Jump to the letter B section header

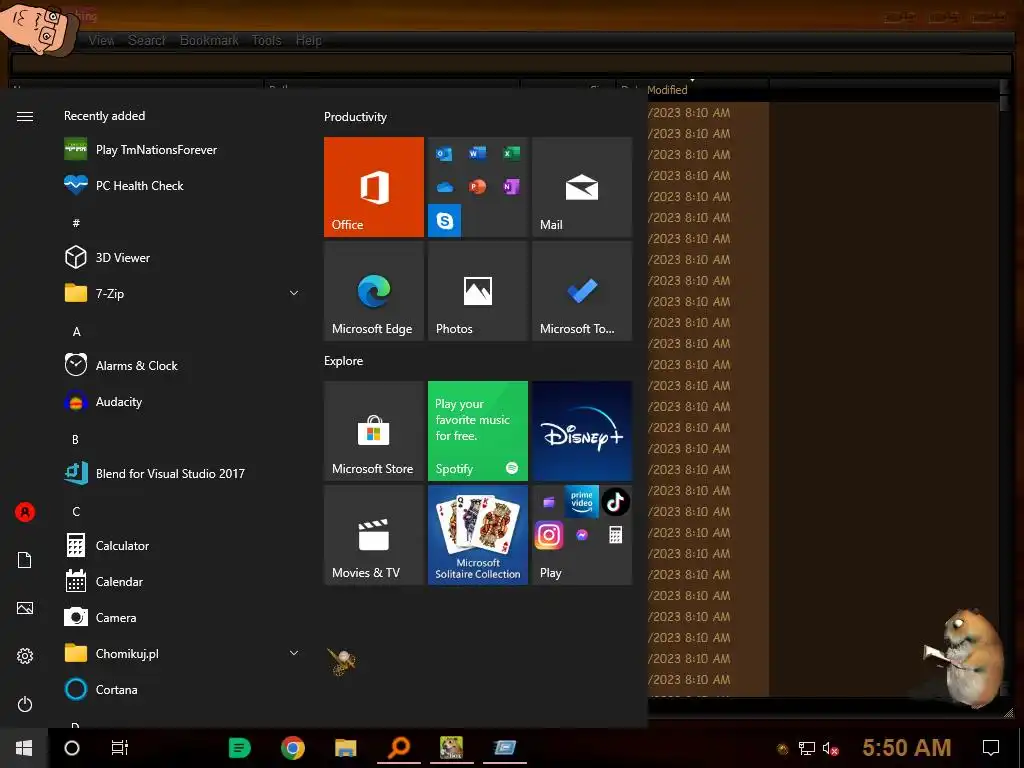click(75, 440)
